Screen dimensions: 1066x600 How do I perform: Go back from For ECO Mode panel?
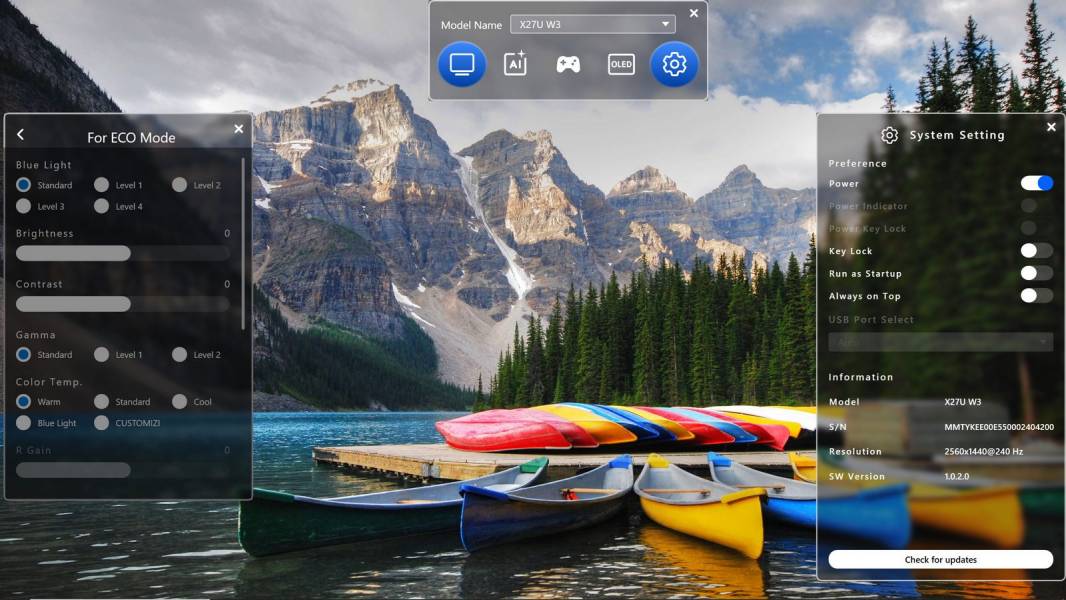point(20,135)
